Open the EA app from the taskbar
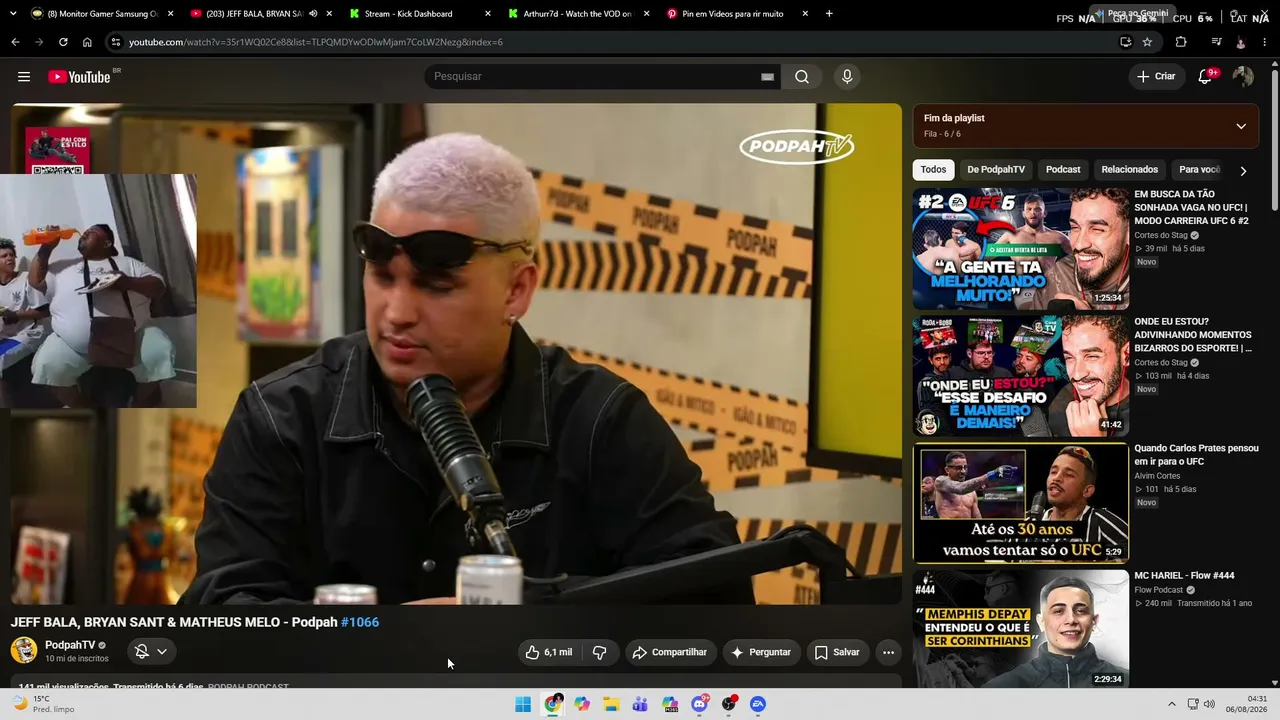Viewport: 1280px width, 720px height. point(758,704)
